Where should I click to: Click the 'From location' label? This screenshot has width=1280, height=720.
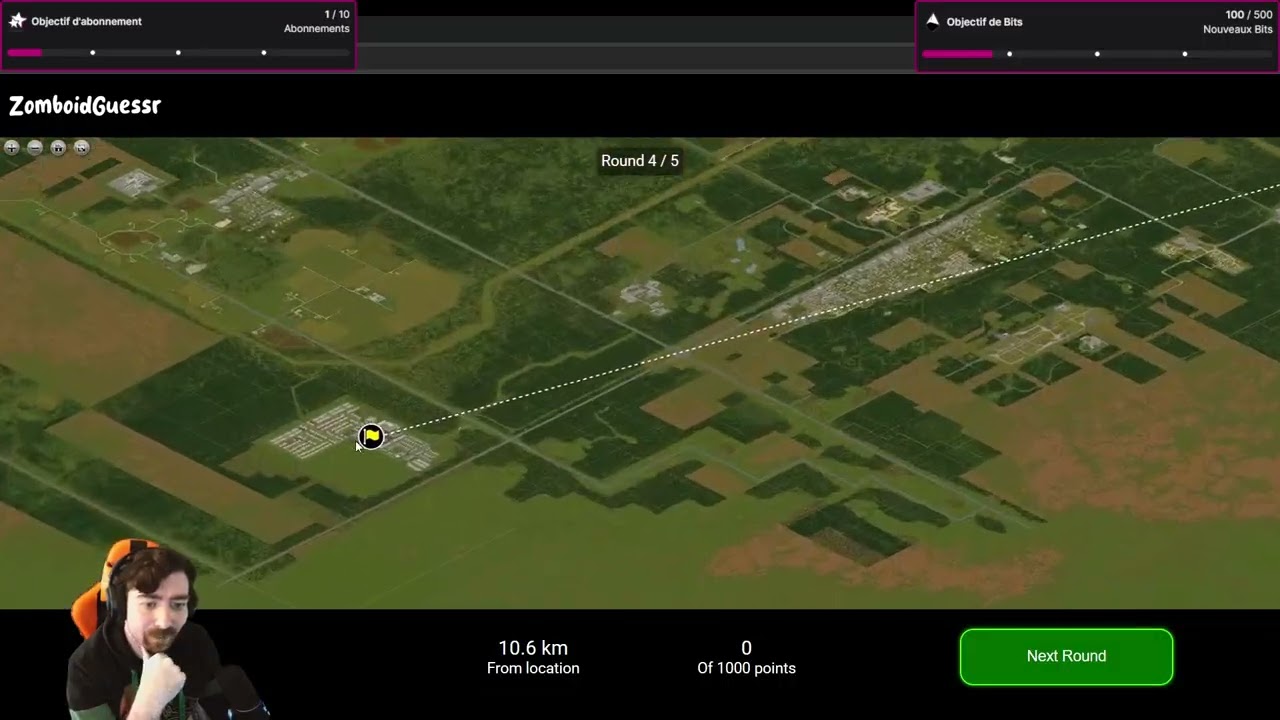pos(533,668)
